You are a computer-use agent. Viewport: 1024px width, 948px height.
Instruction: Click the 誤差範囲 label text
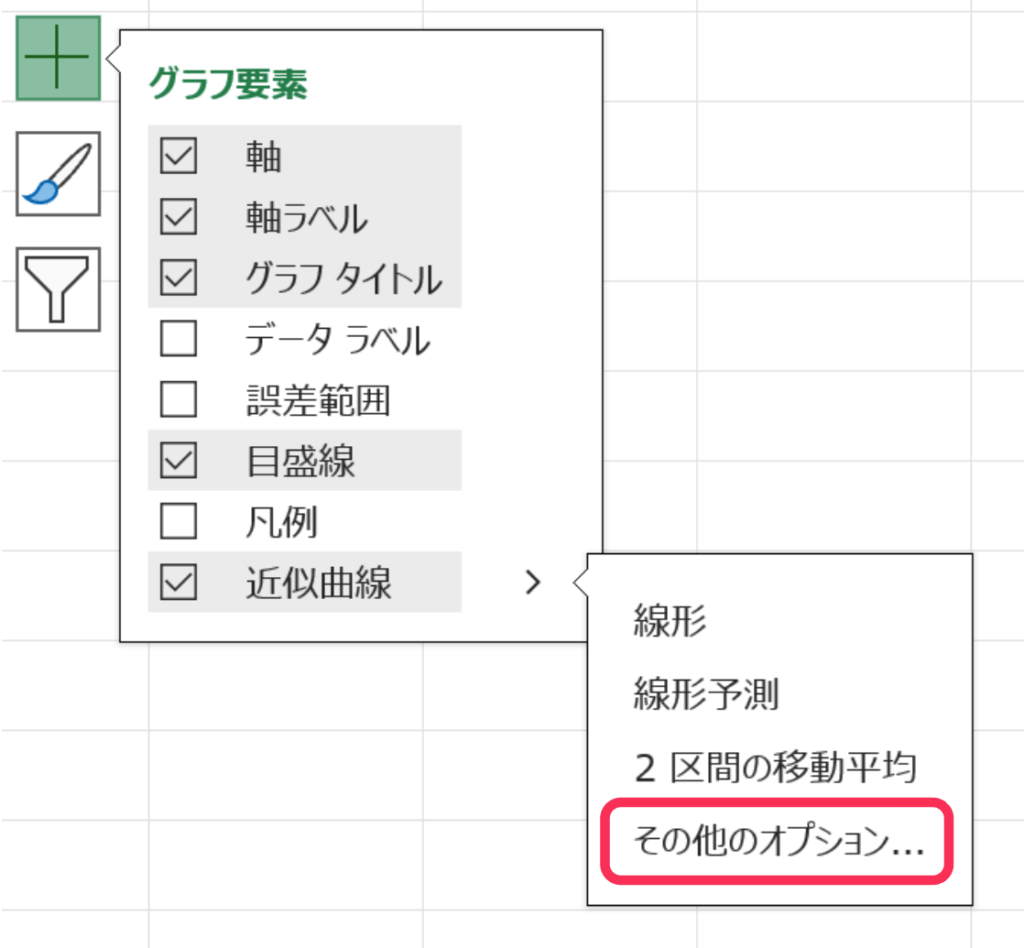coord(318,400)
